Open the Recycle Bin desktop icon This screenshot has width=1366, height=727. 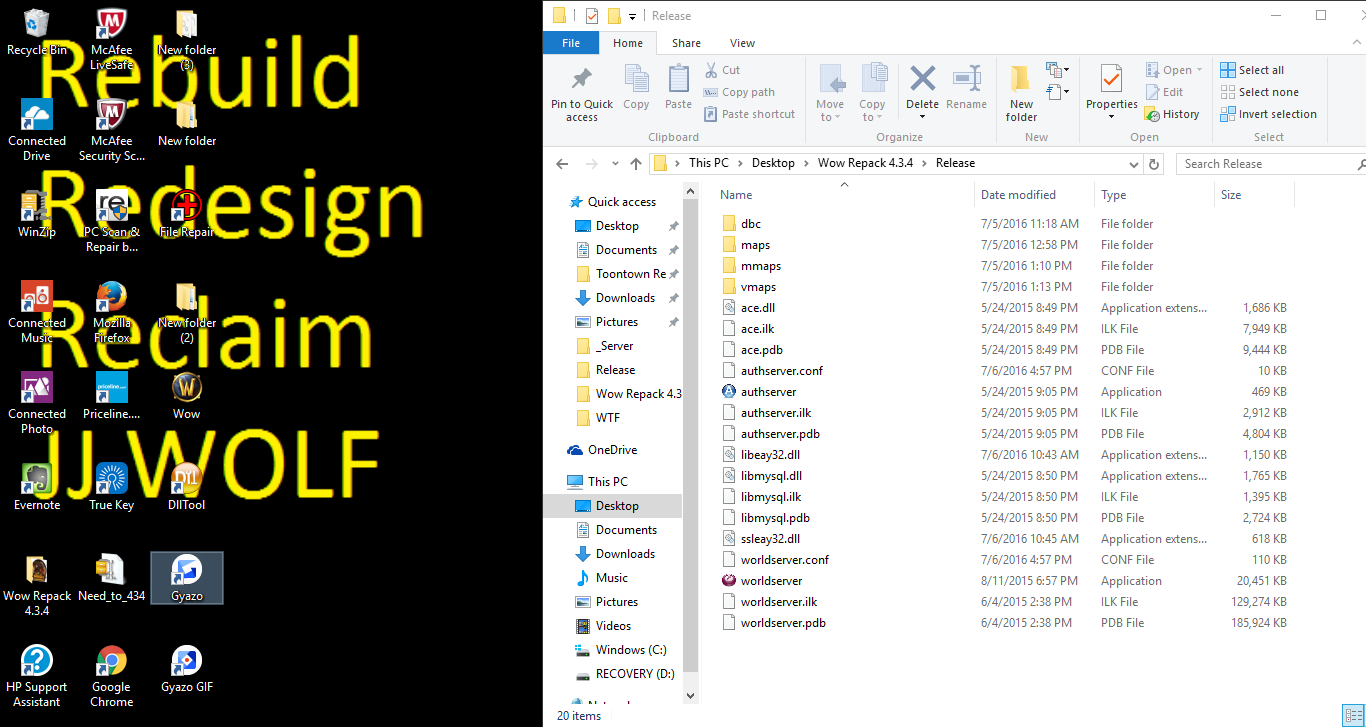(x=37, y=33)
